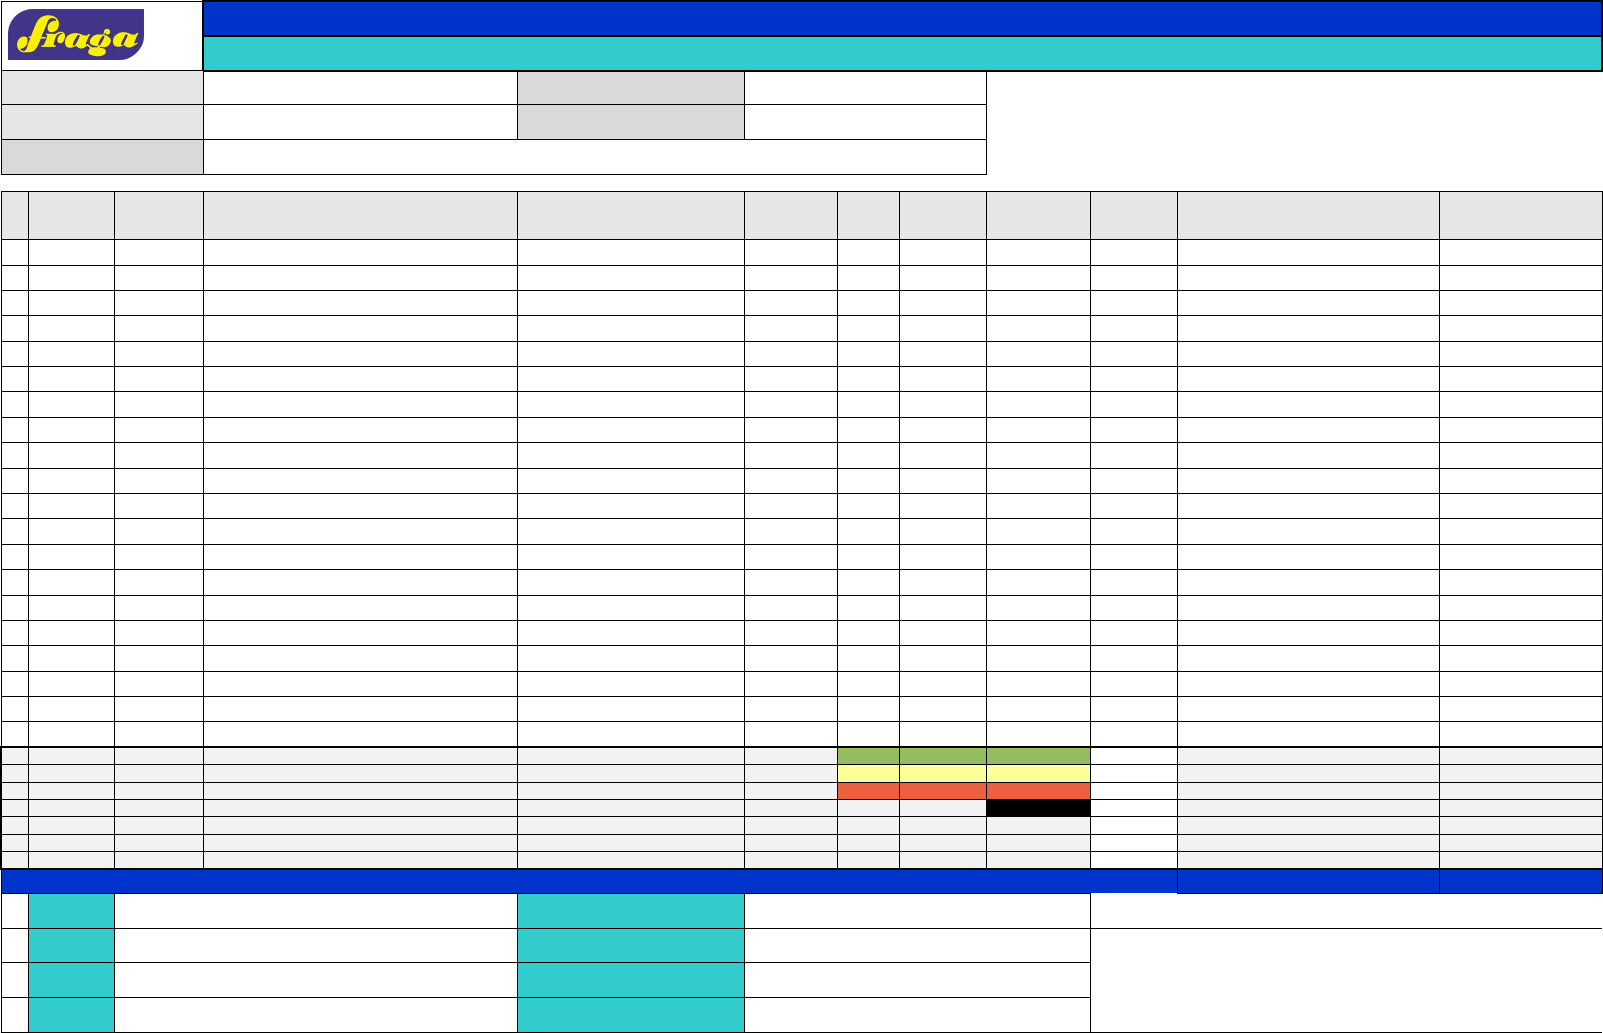Image resolution: width=1603 pixels, height=1033 pixels.
Task: Select the rightmost column header of the table
Action: [1520, 215]
